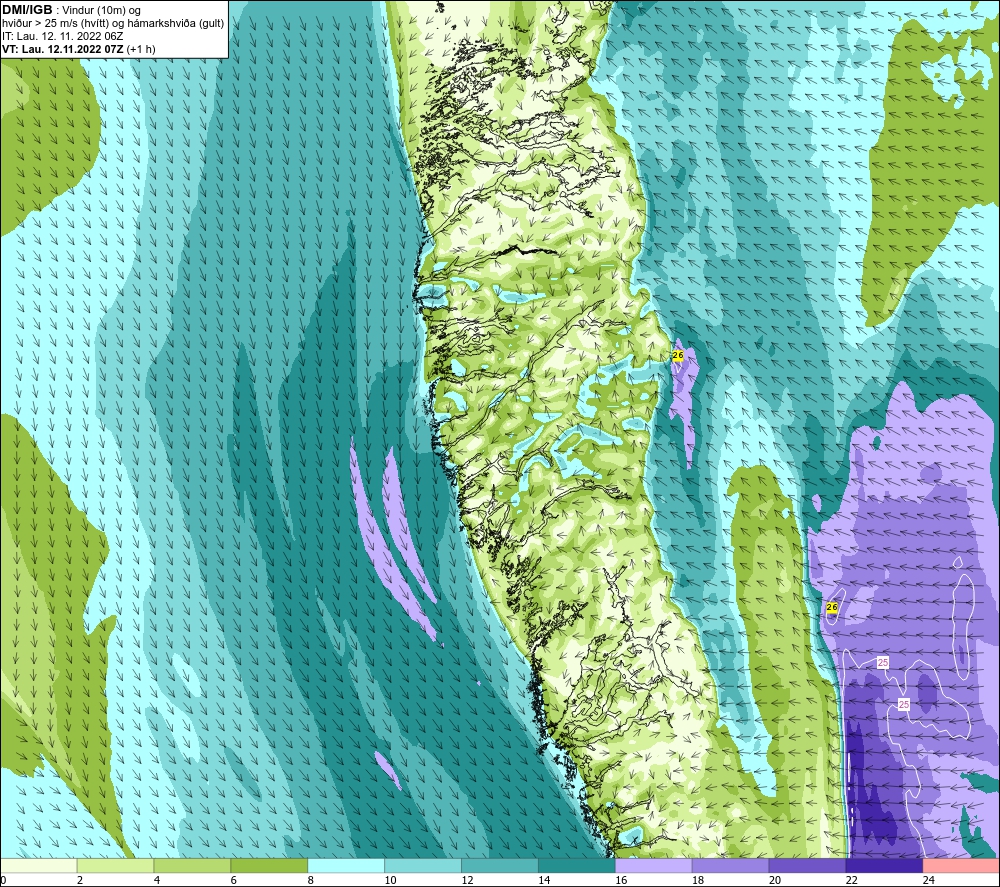Click the legend scale number 20
Screen dimensions: 1000x887
point(775,880)
